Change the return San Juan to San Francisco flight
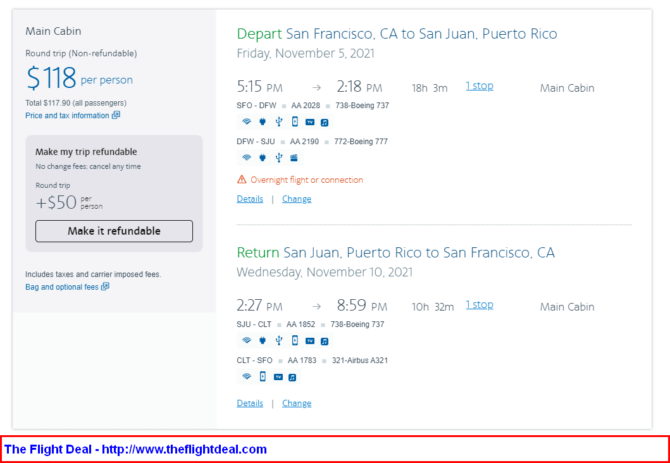 tap(297, 403)
